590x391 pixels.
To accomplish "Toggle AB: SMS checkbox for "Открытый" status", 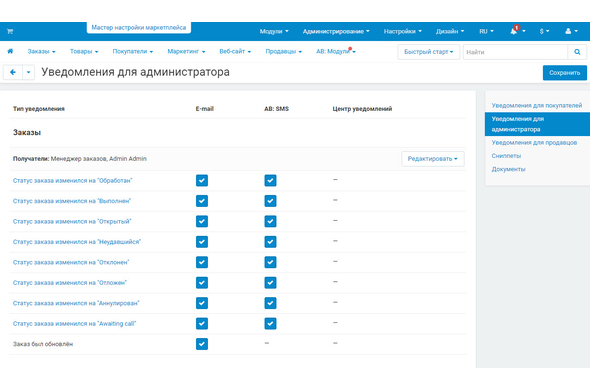I will pos(270,221).
